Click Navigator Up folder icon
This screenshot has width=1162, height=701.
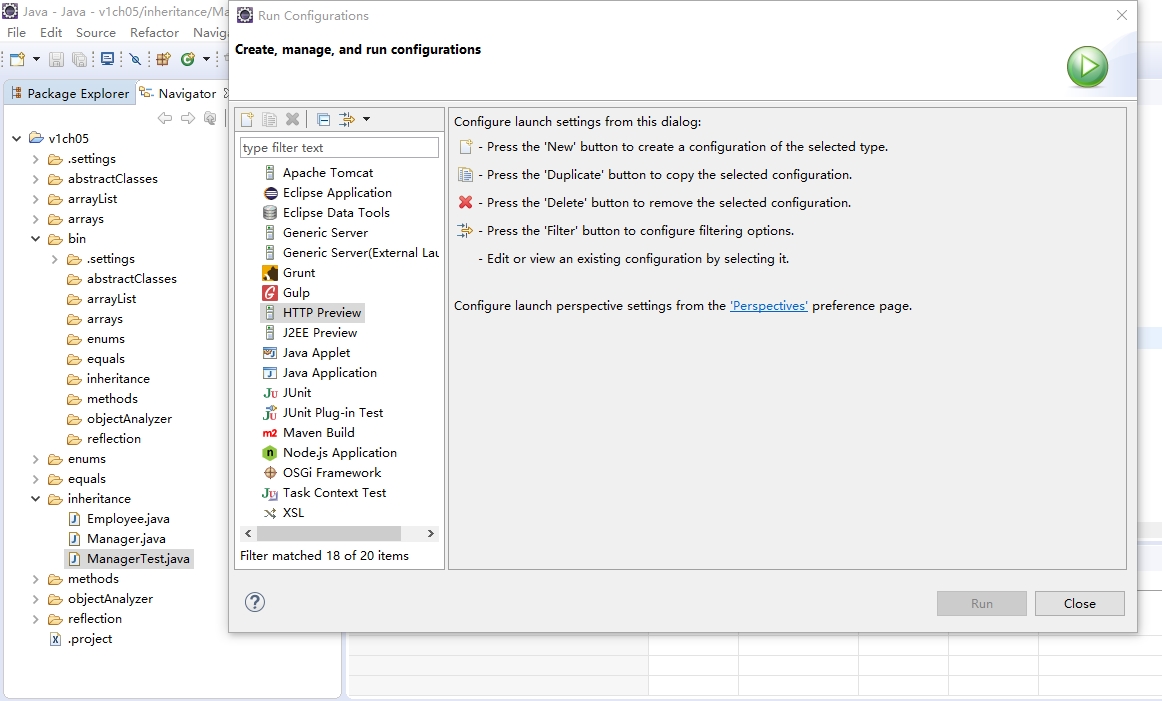point(210,118)
